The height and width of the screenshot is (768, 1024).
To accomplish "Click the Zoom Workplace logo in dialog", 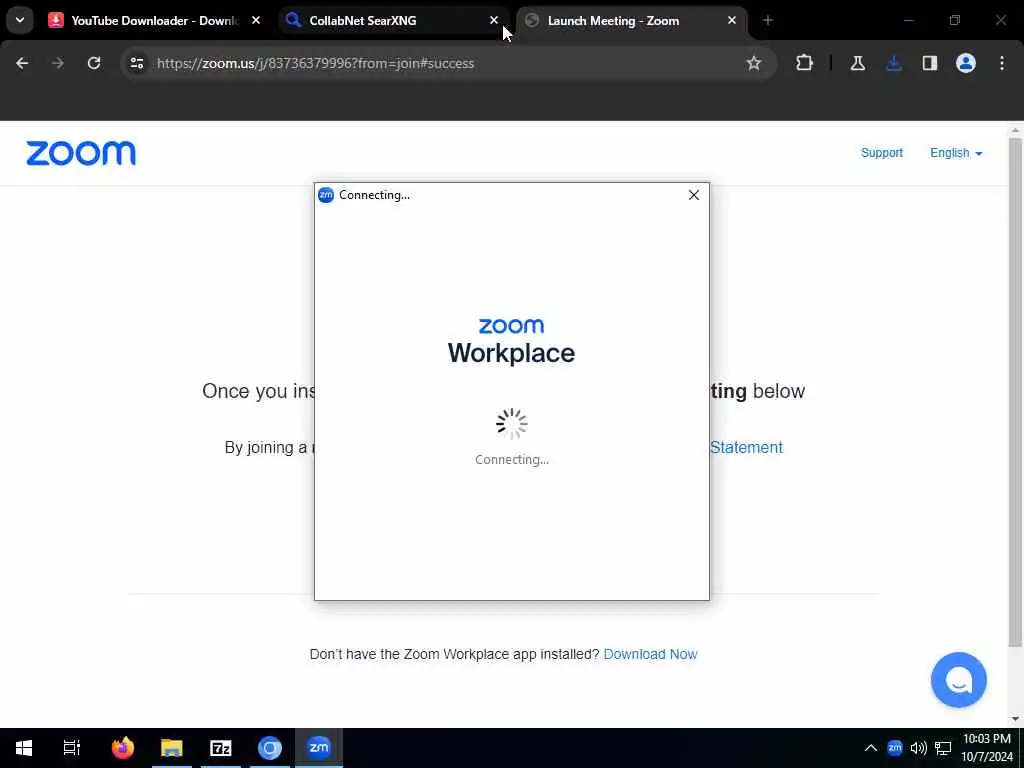I will [511, 342].
